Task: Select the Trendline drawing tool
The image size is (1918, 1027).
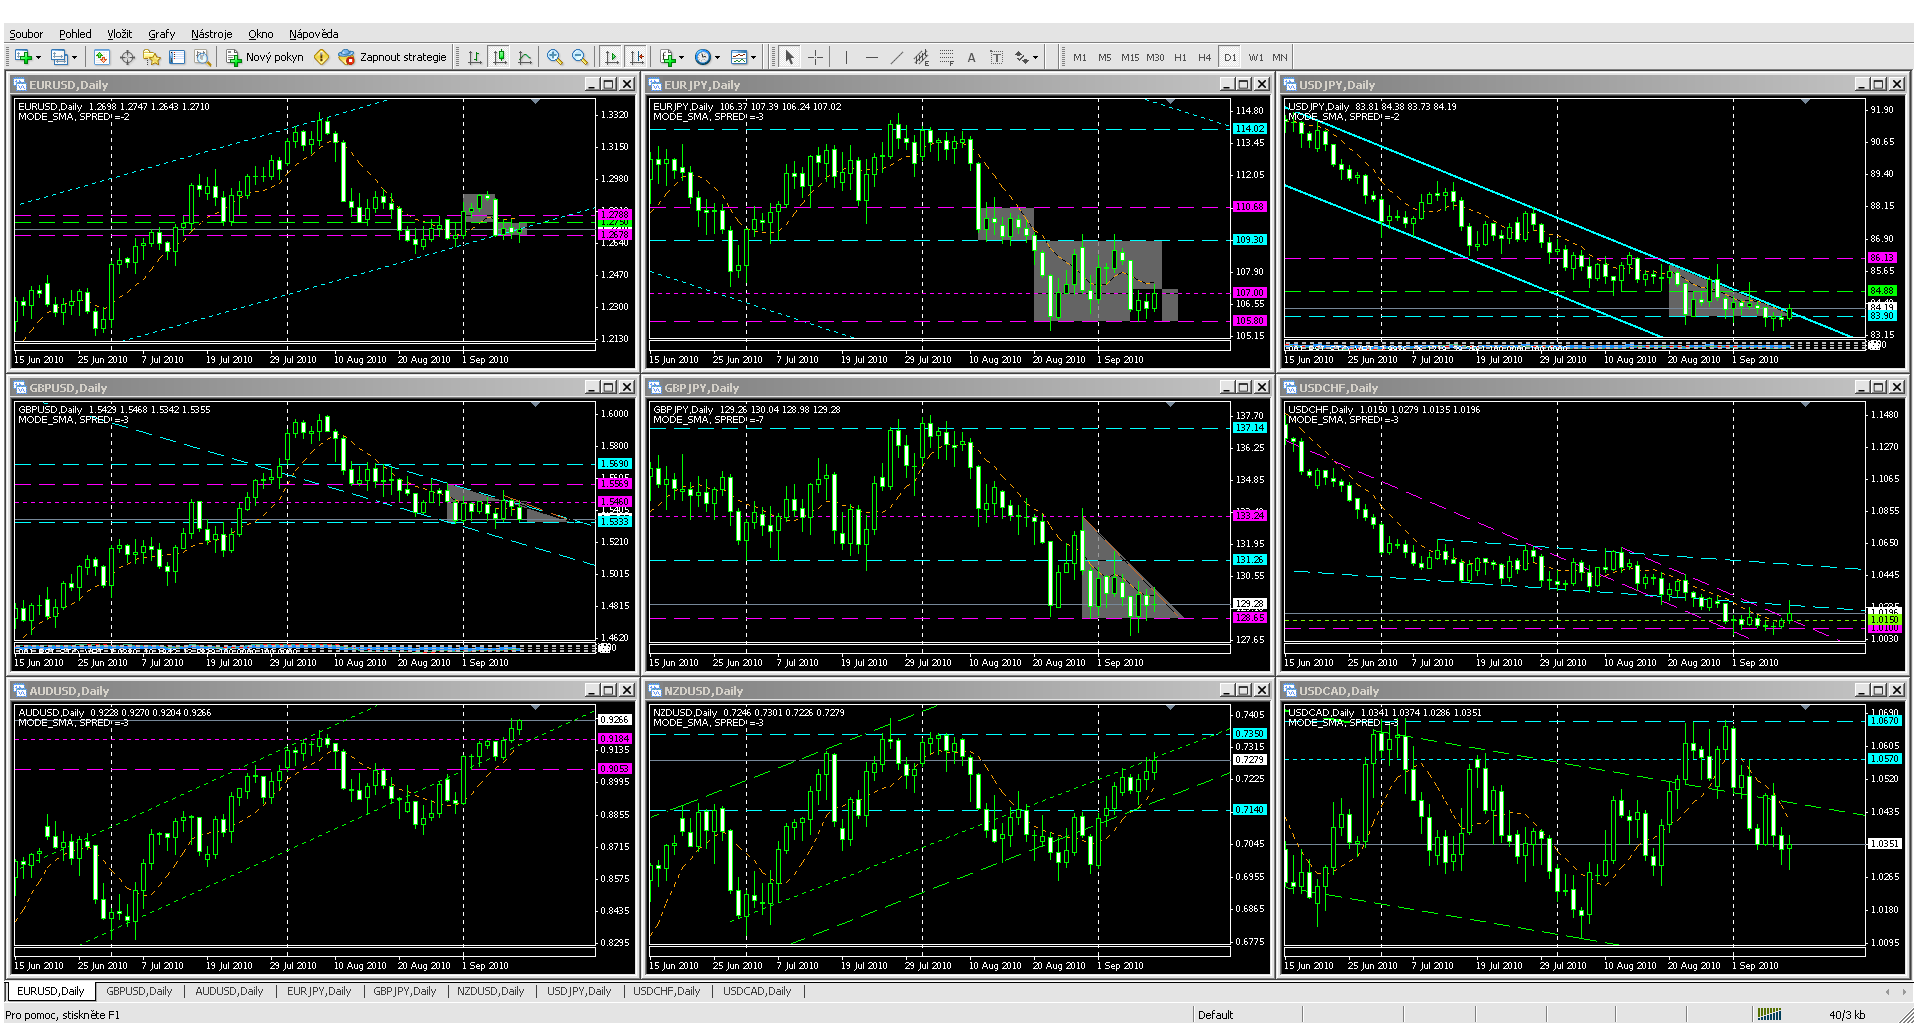Action: pos(896,57)
